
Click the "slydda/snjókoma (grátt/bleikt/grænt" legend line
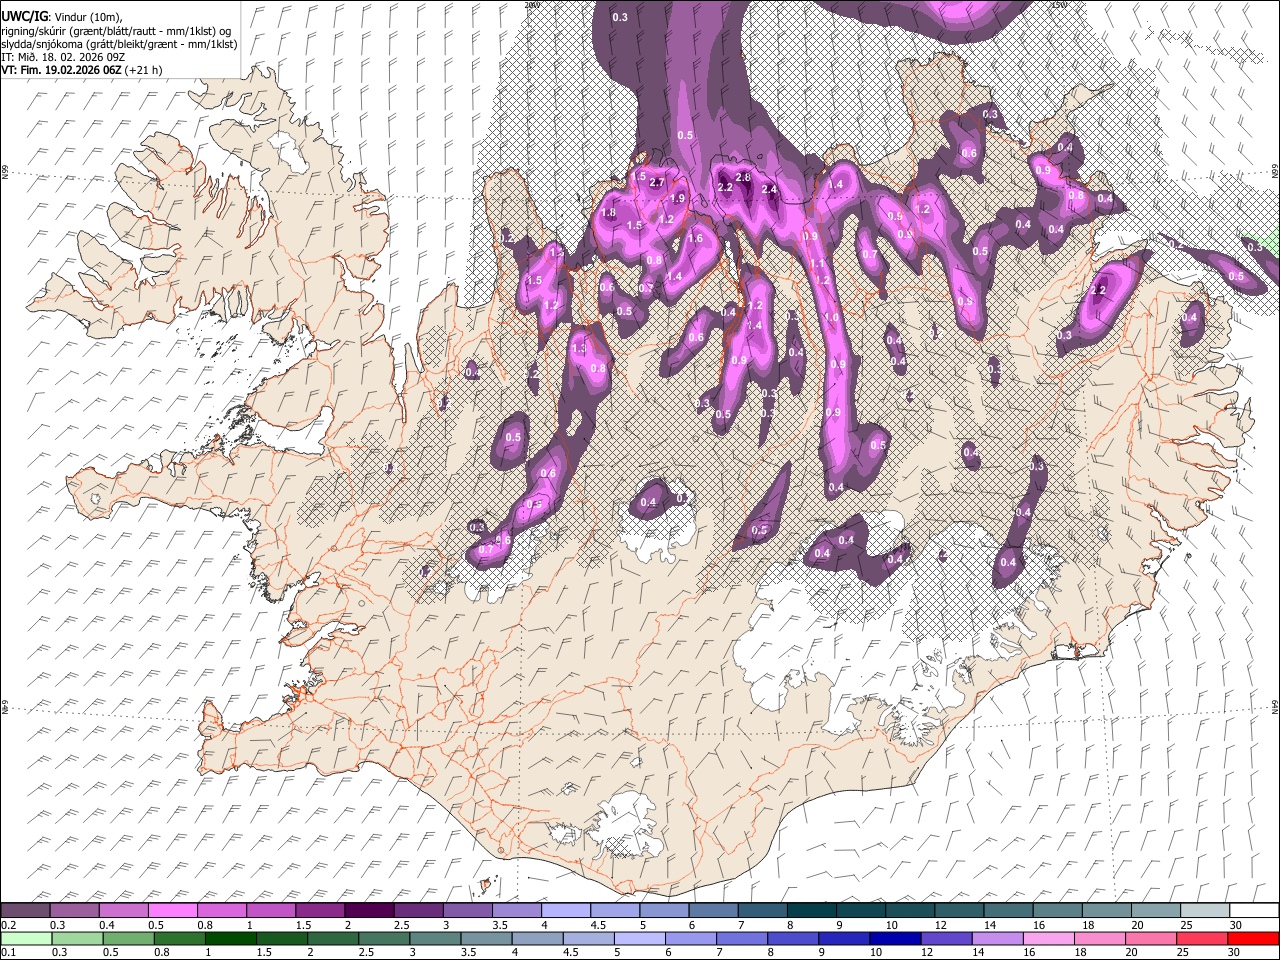[x=118, y=44]
